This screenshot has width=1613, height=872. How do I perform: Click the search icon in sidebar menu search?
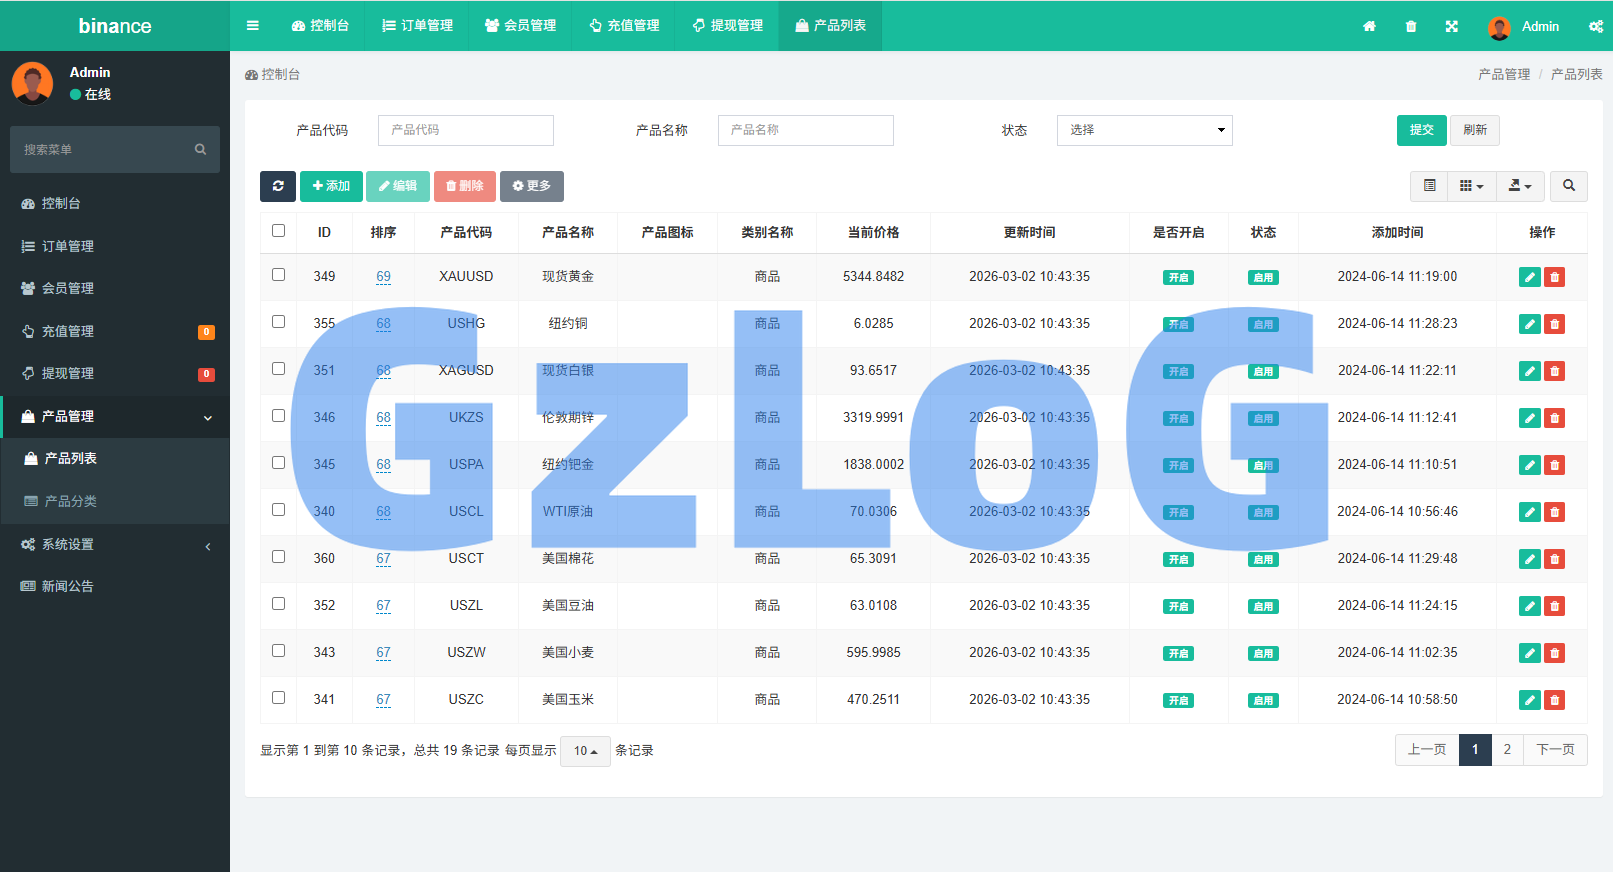(200, 149)
